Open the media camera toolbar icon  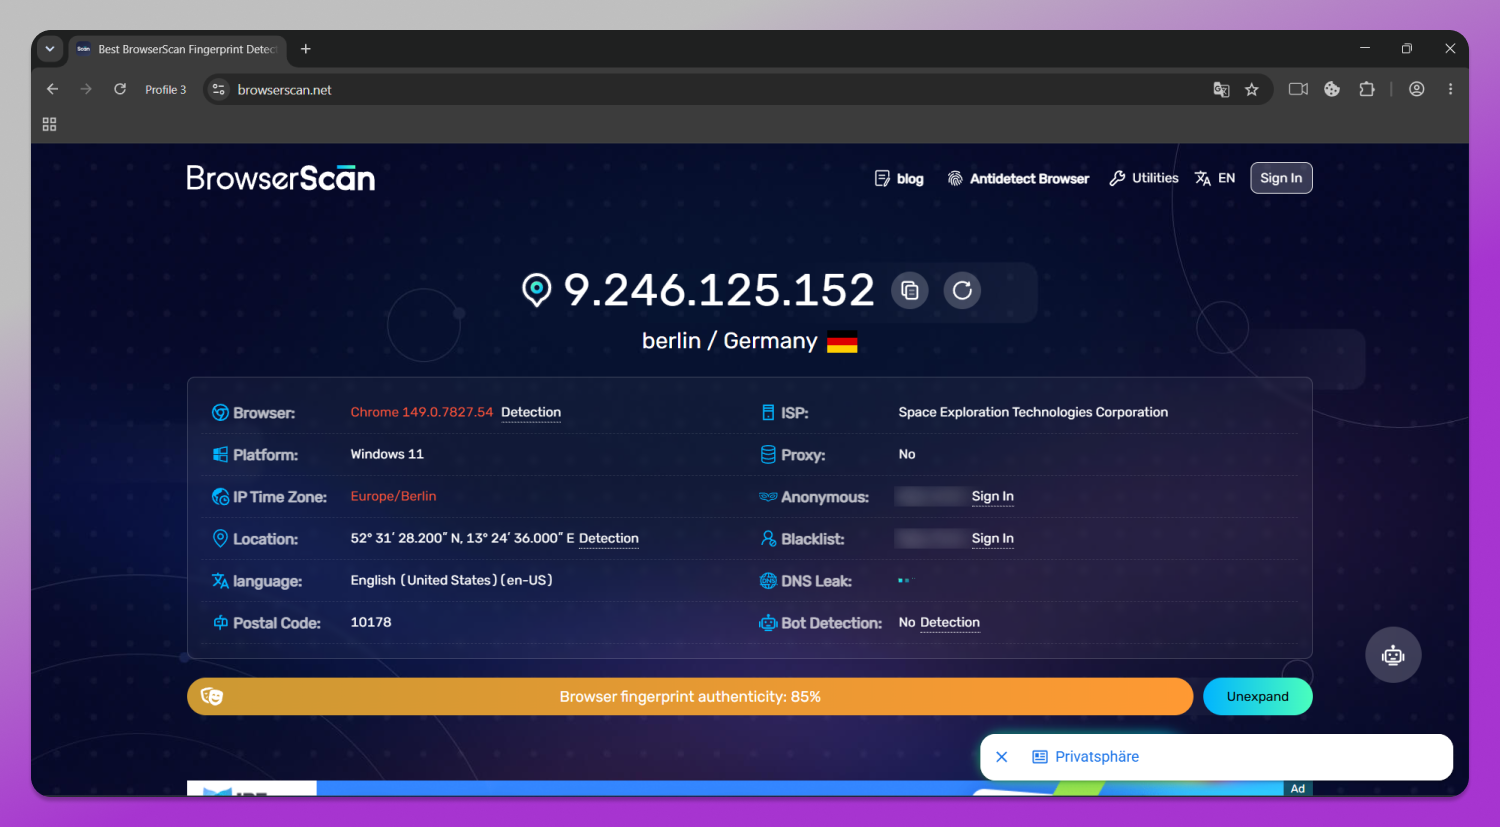pyautogui.click(x=1298, y=89)
